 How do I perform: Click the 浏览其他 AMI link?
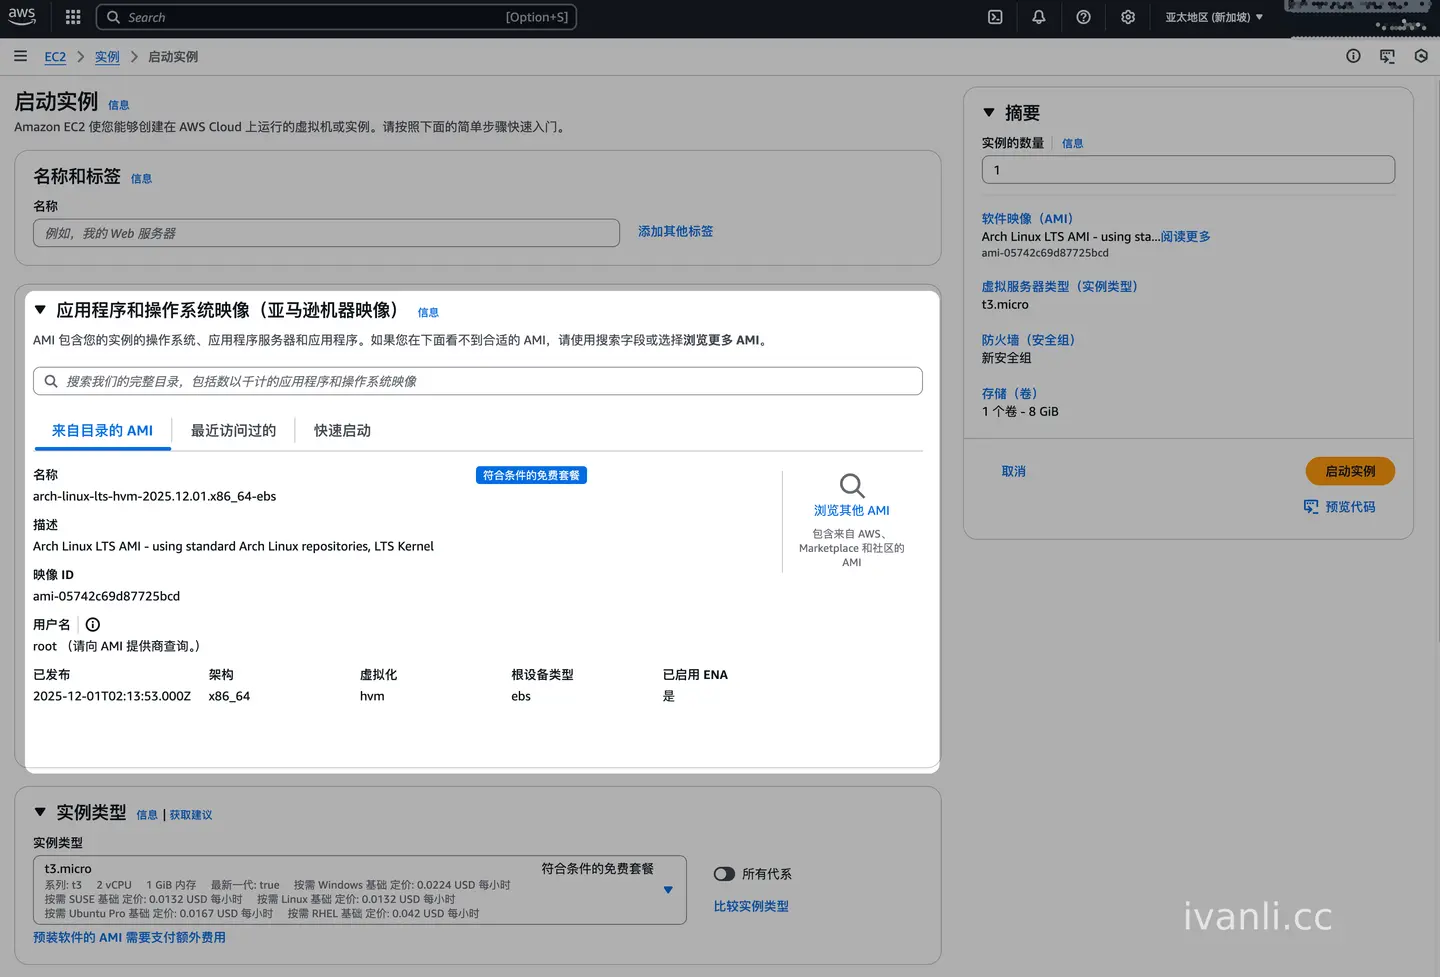(x=852, y=510)
